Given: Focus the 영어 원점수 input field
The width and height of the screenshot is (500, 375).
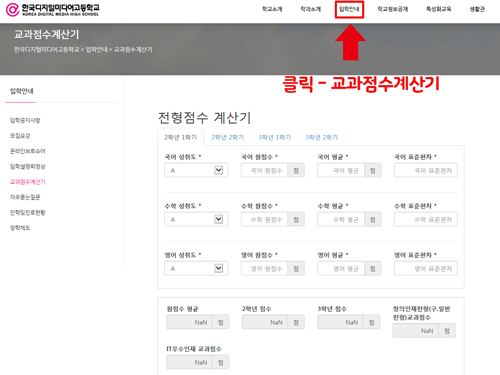Looking at the screenshot, I should click(x=264, y=268).
